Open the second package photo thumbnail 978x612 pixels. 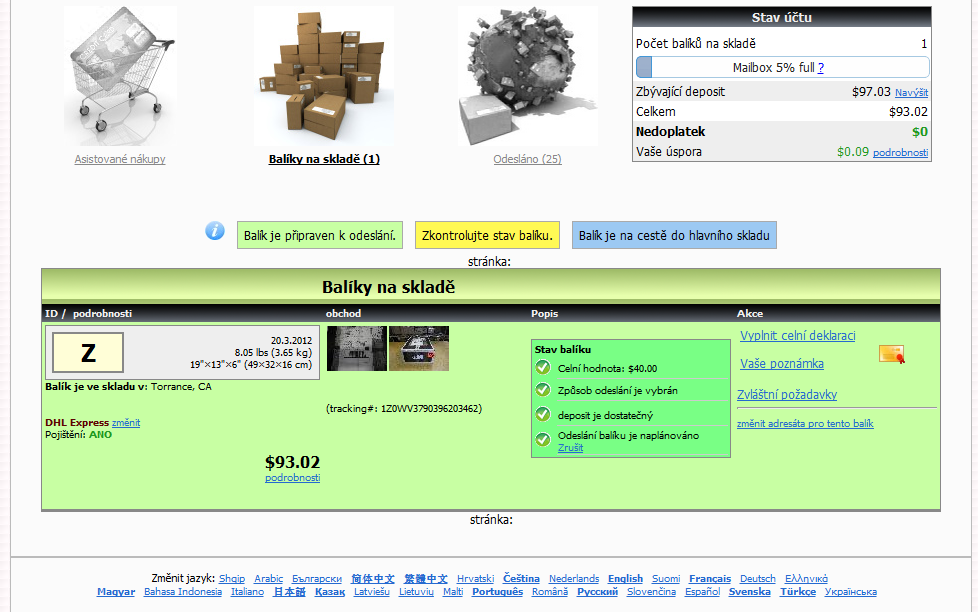(419, 348)
